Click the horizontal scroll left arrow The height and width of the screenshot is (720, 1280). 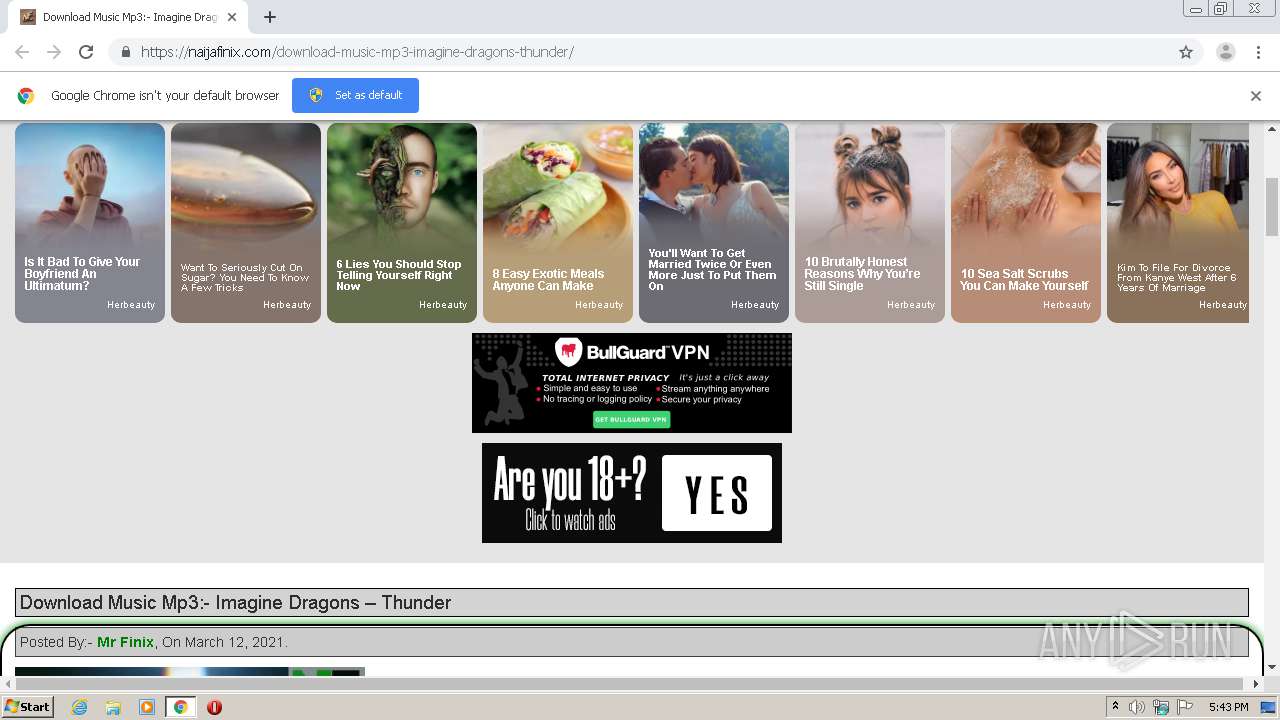click(8, 684)
